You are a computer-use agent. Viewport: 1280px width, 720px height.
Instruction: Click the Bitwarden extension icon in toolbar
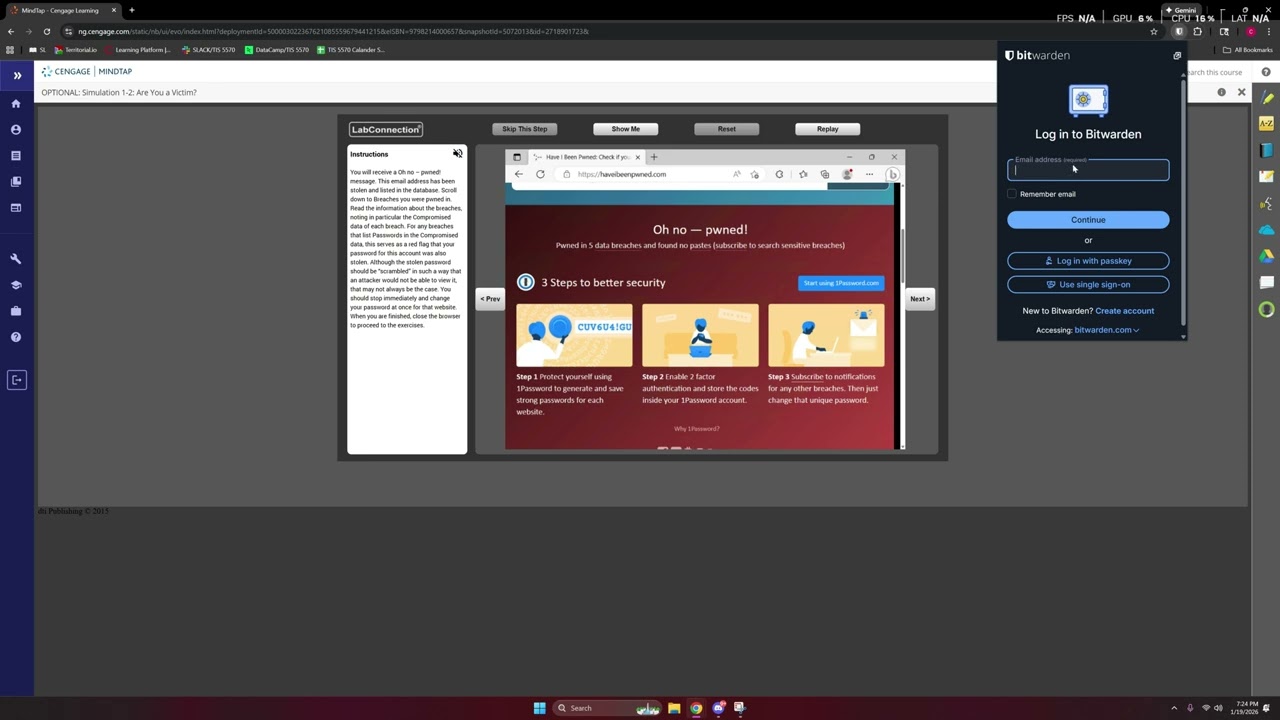click(1179, 31)
